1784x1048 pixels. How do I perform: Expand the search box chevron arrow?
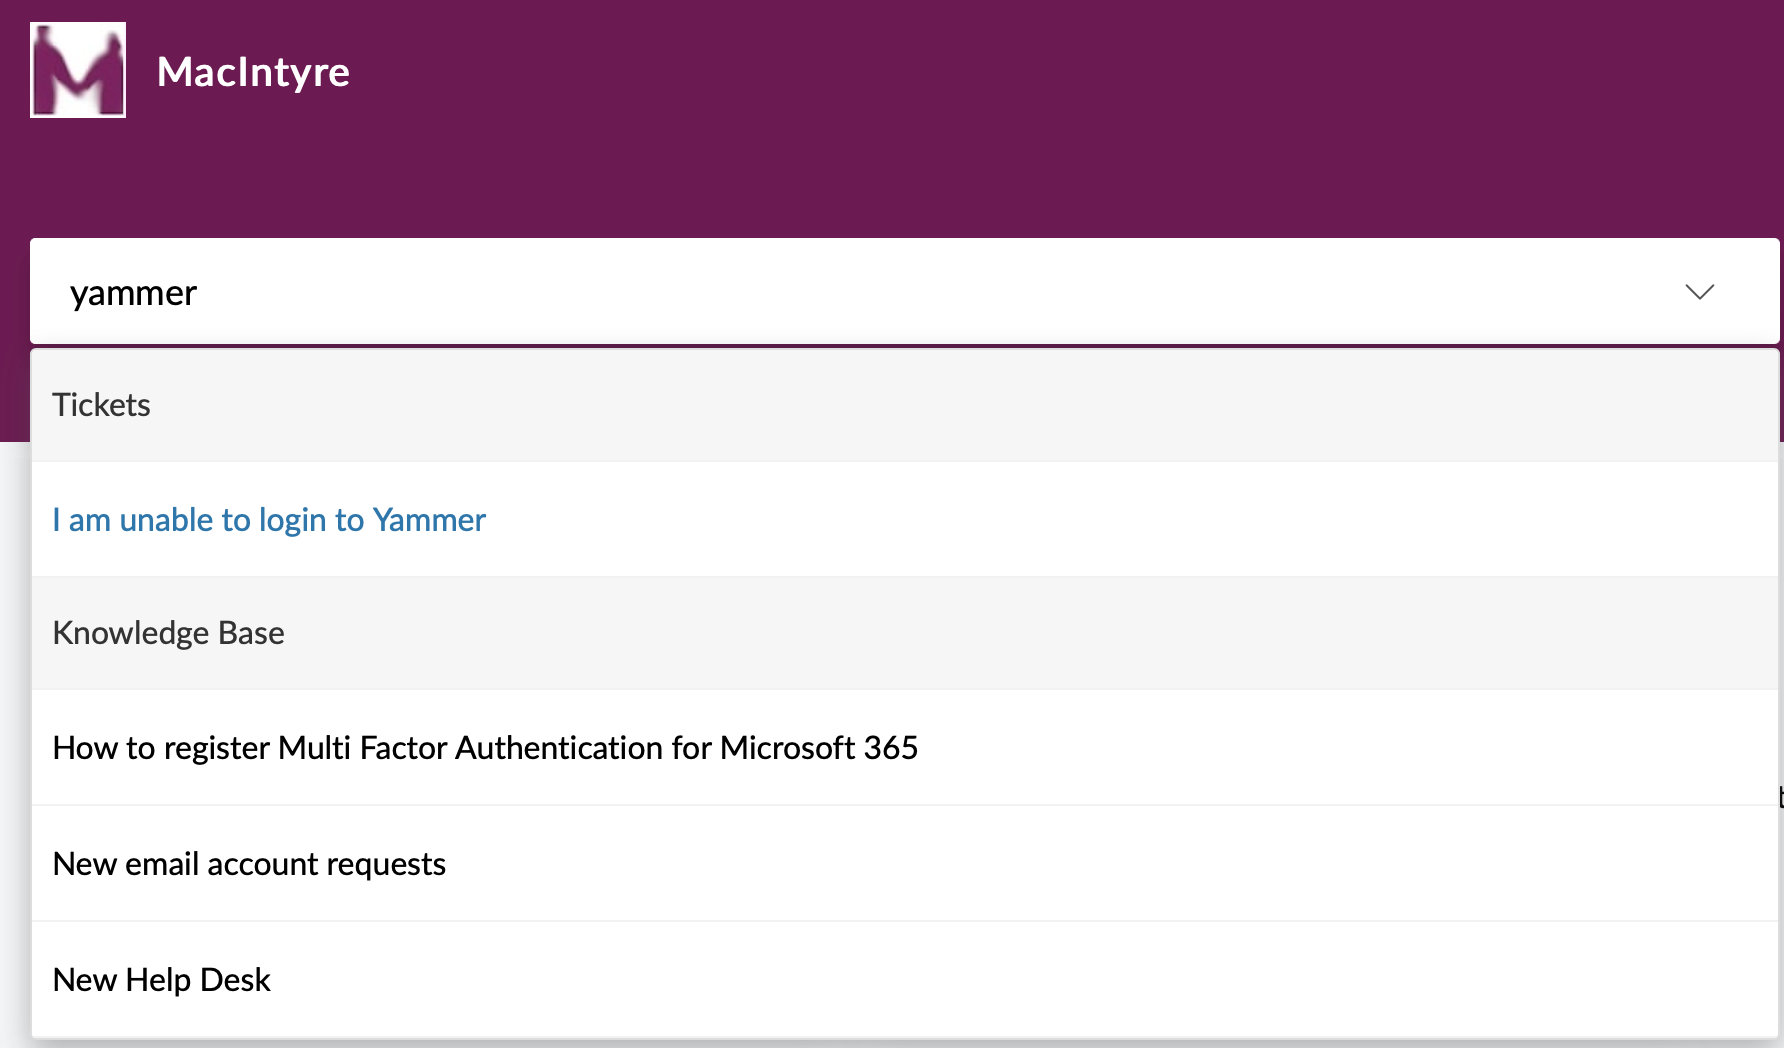tap(1699, 292)
